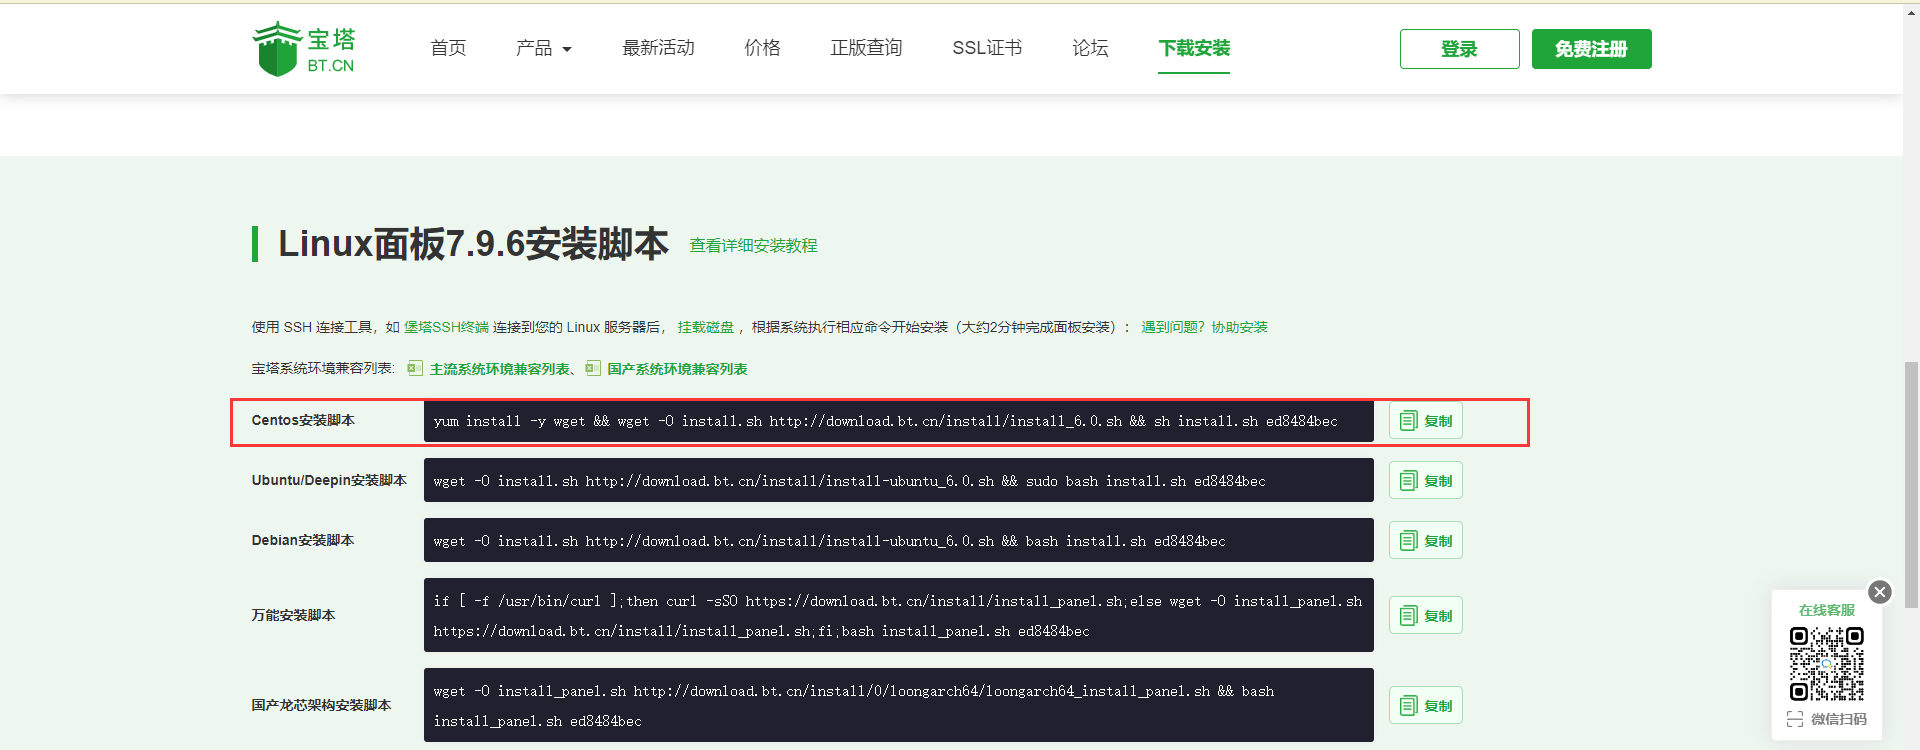1920x750 pixels.
Task: Click the Linux面板7.9.6安装脚本 heading
Action: [x=473, y=244]
